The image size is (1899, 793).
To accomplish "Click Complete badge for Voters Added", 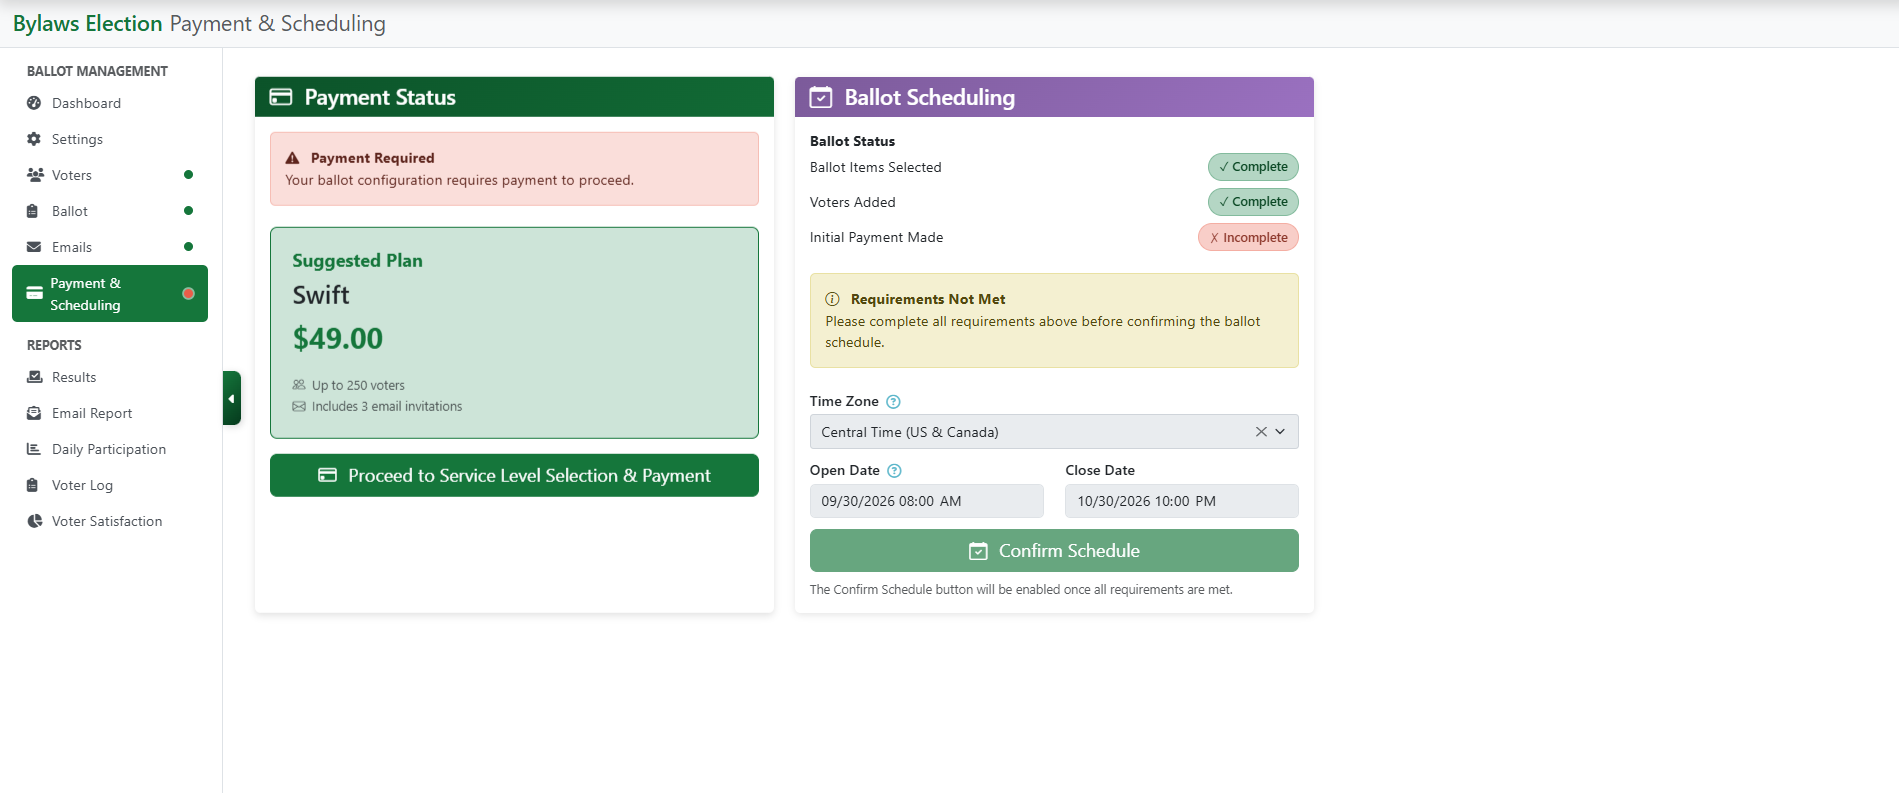I will point(1253,202).
